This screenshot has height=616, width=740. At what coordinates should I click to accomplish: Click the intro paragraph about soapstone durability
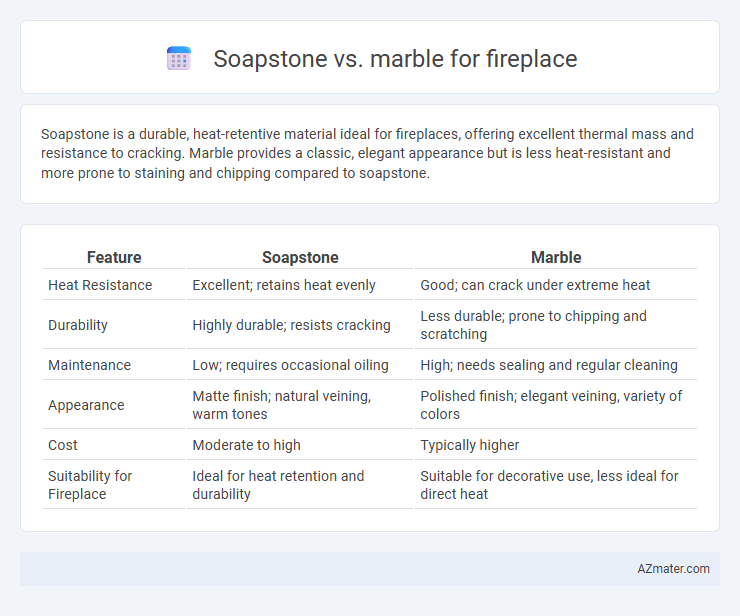[367, 153]
